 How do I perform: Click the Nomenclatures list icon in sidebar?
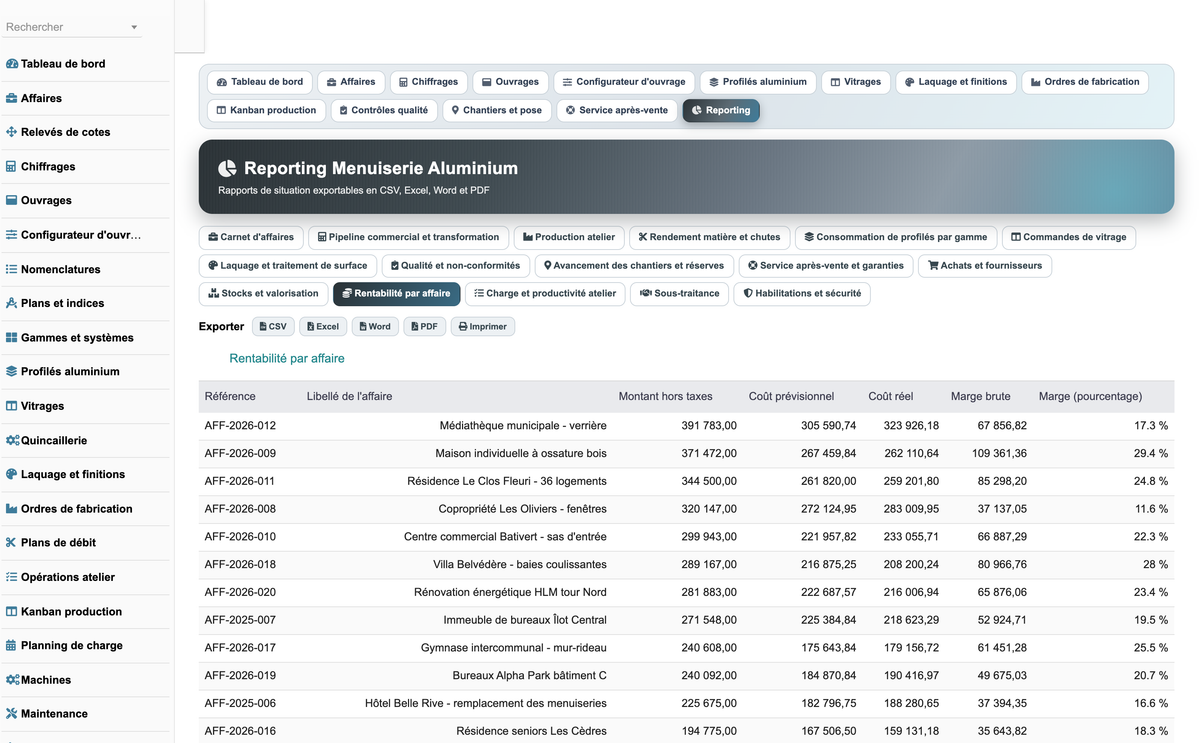(x=12, y=269)
